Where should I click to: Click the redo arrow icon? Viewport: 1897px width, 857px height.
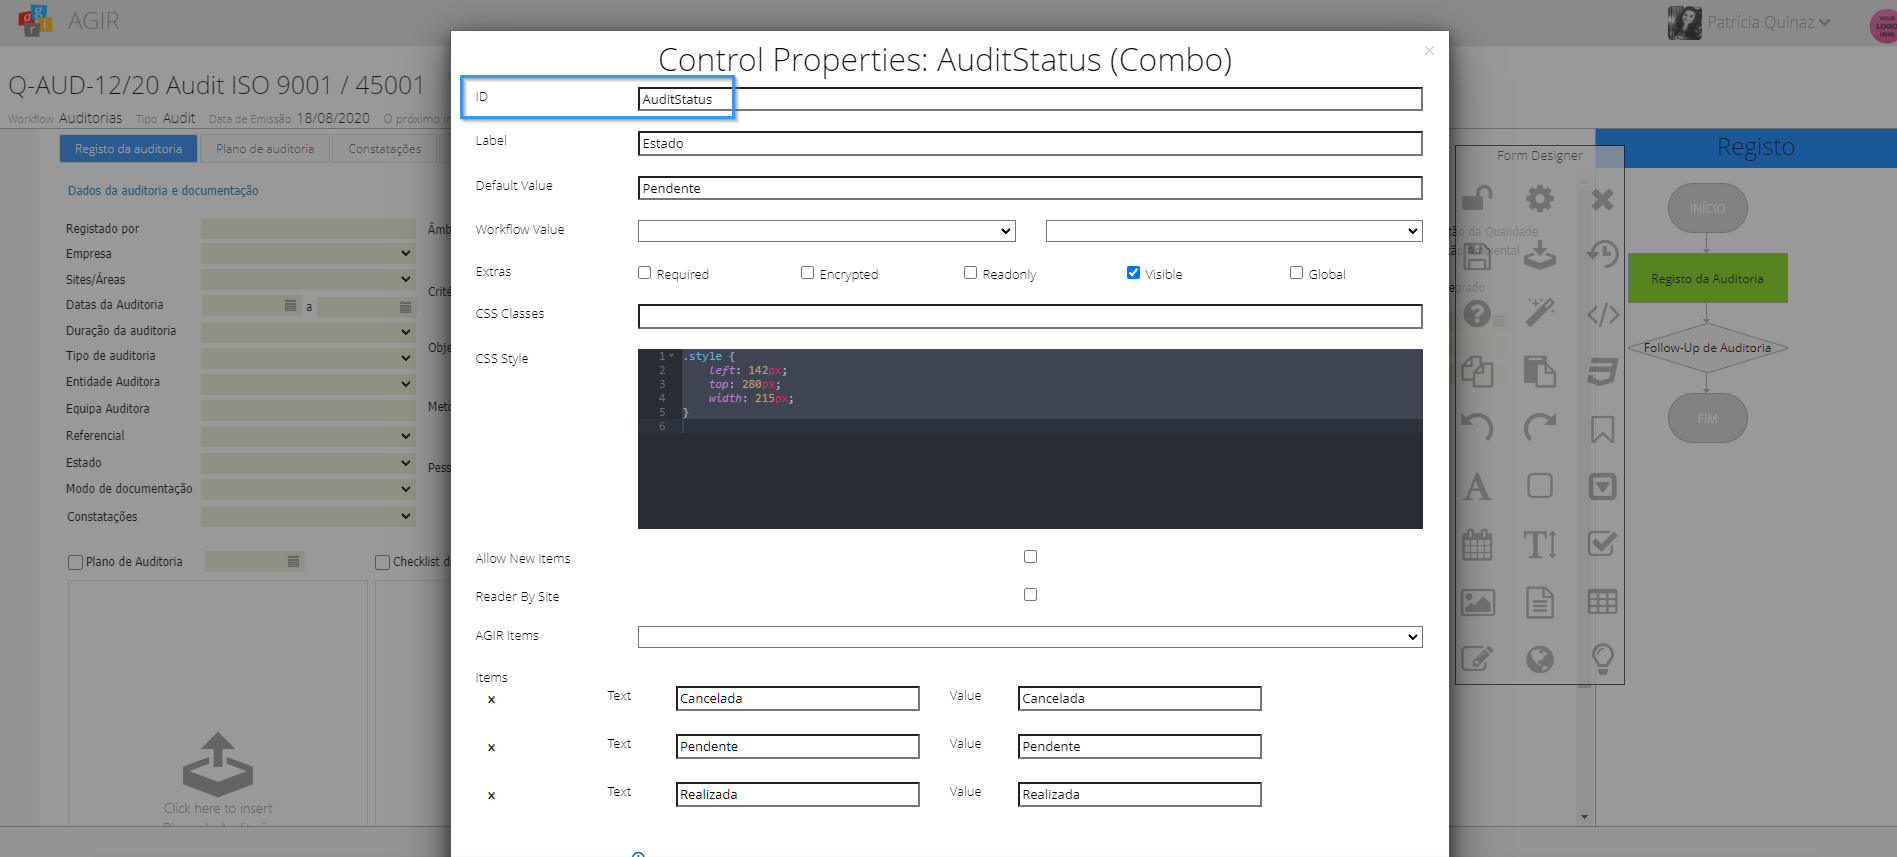(1540, 427)
